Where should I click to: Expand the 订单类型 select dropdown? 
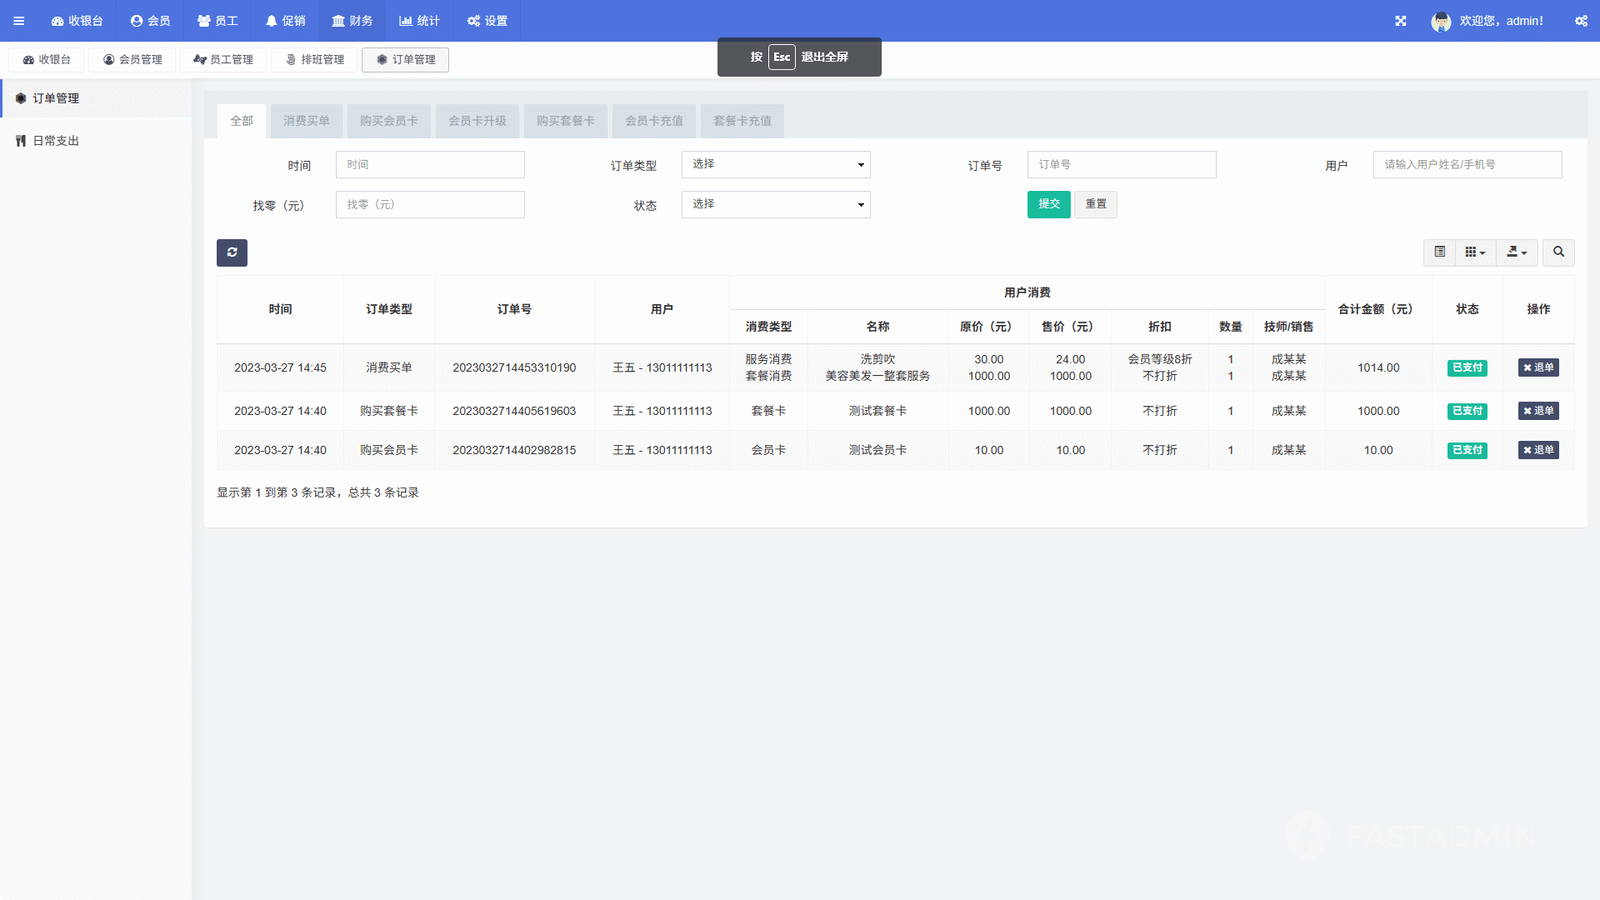pyautogui.click(x=775, y=165)
